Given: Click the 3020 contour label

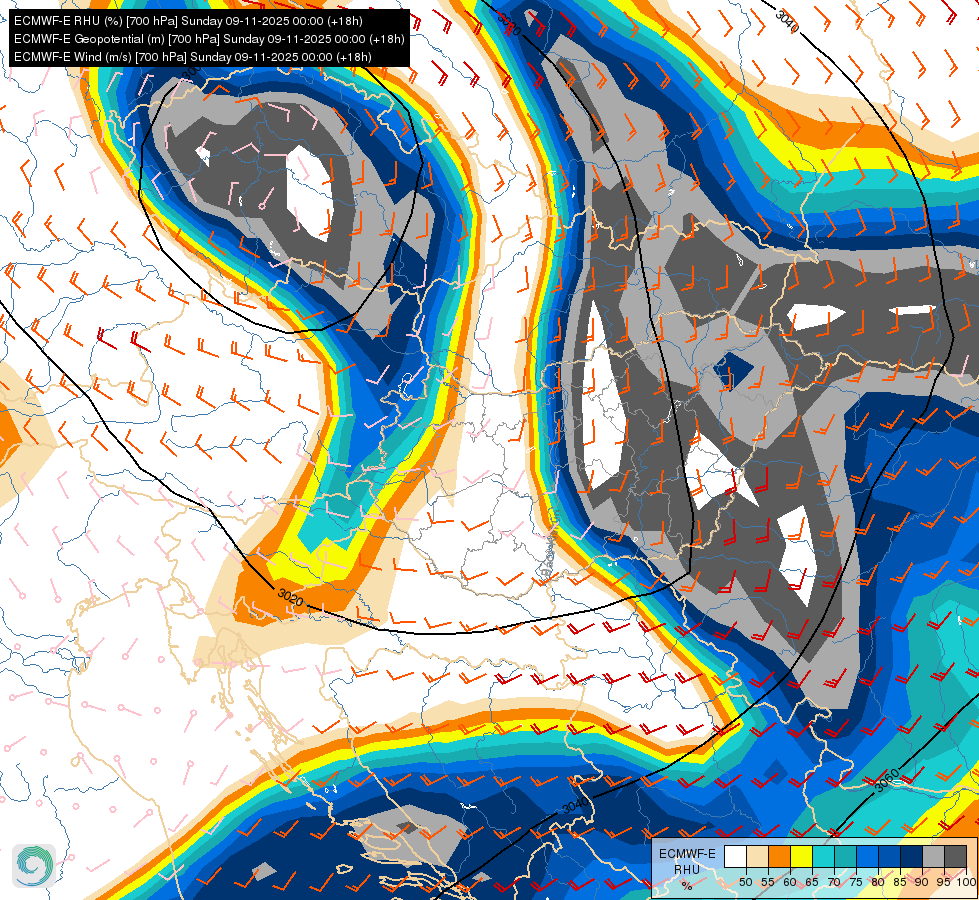Looking at the screenshot, I should [290, 598].
